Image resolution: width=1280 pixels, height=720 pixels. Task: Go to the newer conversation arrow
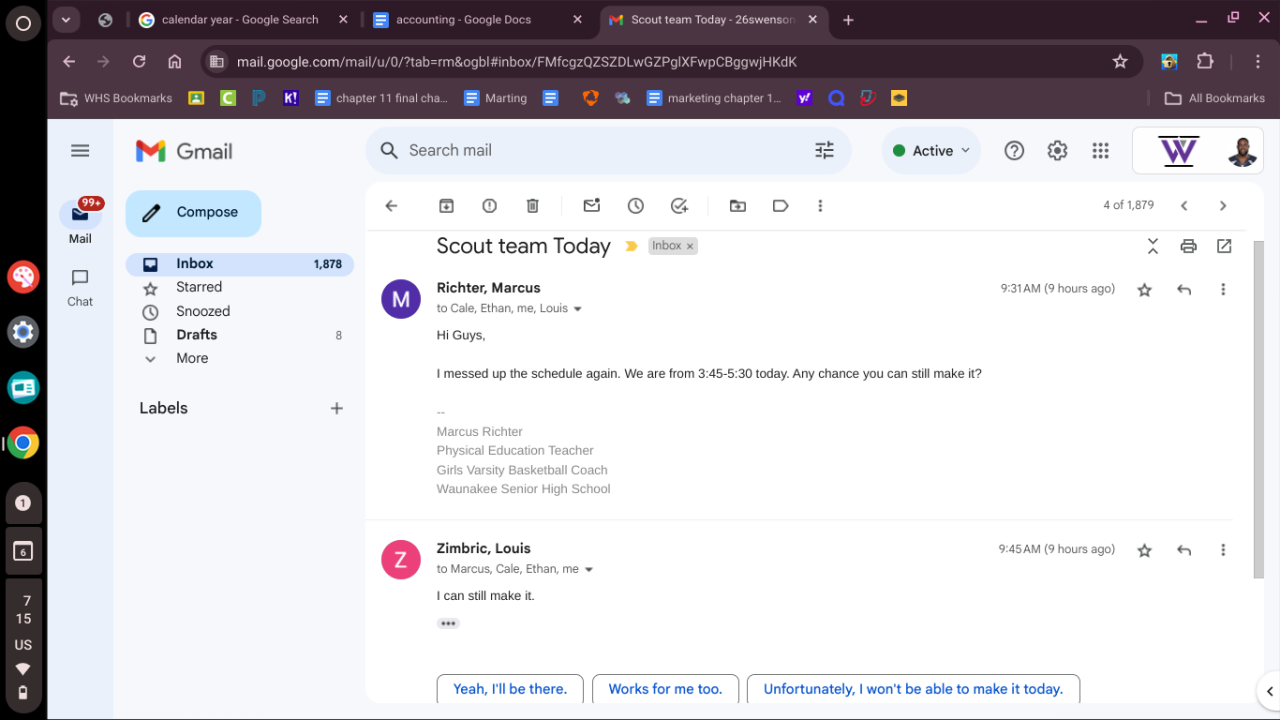click(x=1184, y=206)
